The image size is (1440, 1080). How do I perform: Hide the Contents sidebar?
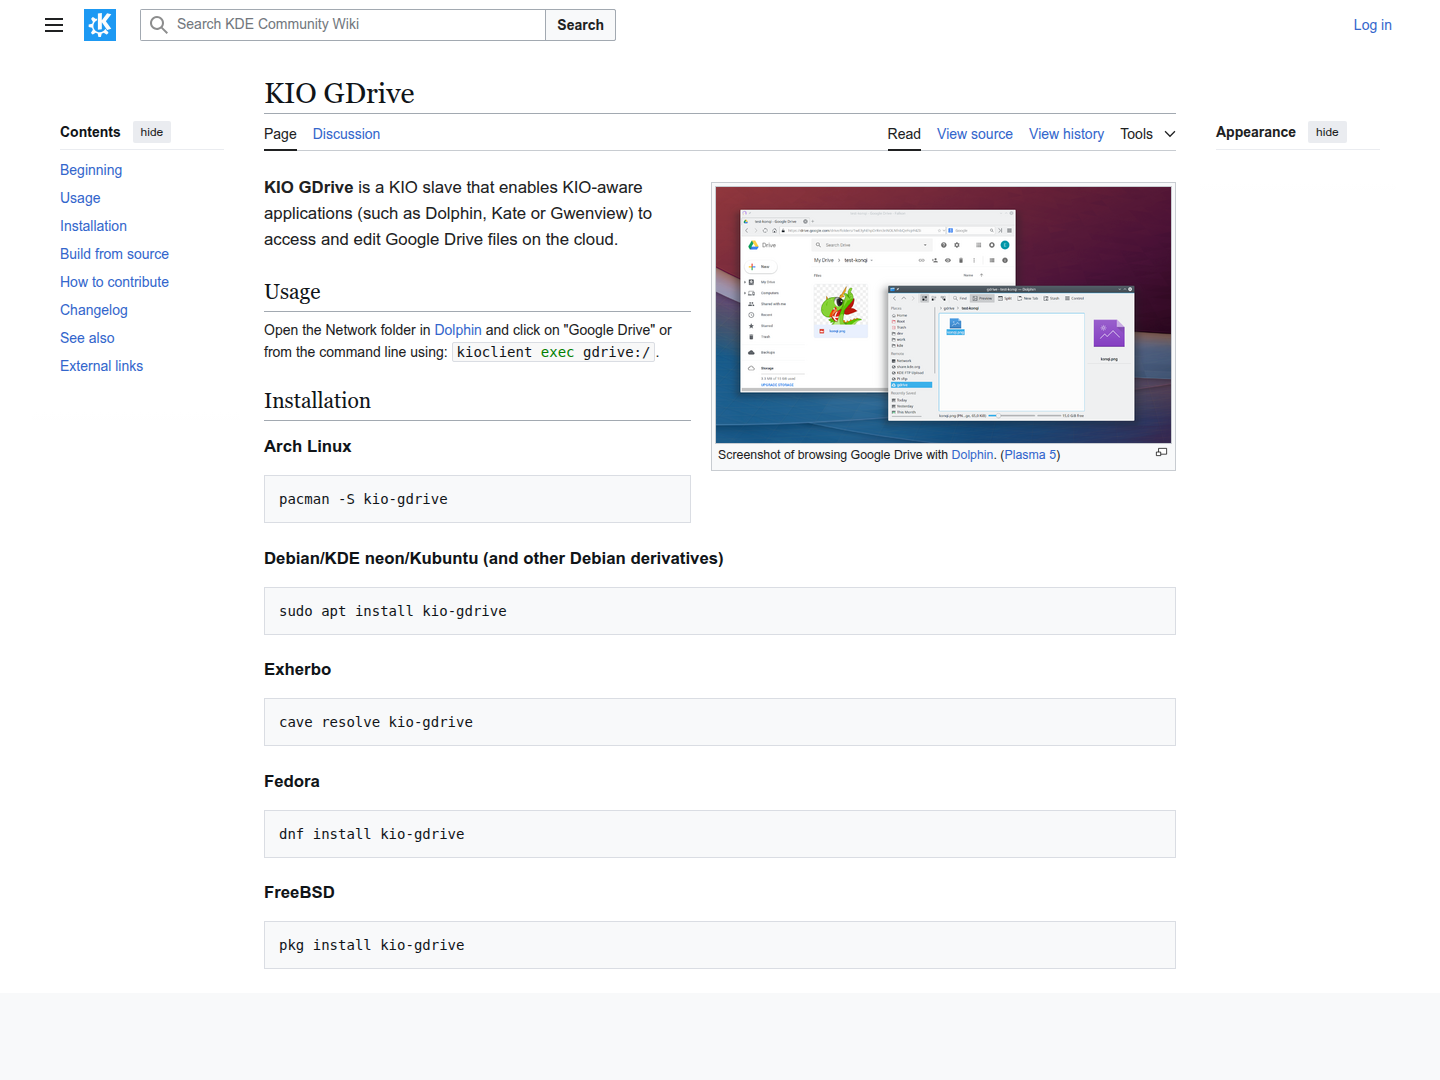coord(152,132)
